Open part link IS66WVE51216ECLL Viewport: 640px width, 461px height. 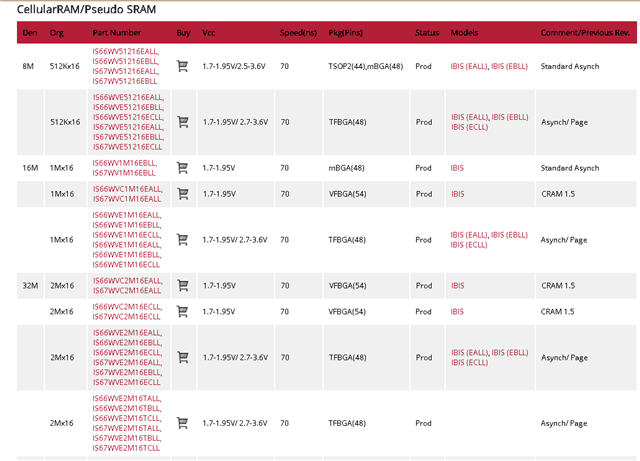click(x=128, y=117)
